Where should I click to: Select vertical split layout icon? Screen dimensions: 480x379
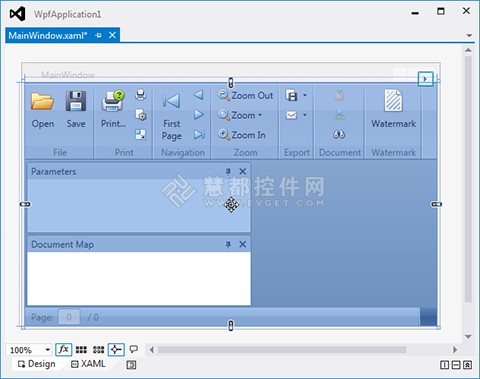444,365
